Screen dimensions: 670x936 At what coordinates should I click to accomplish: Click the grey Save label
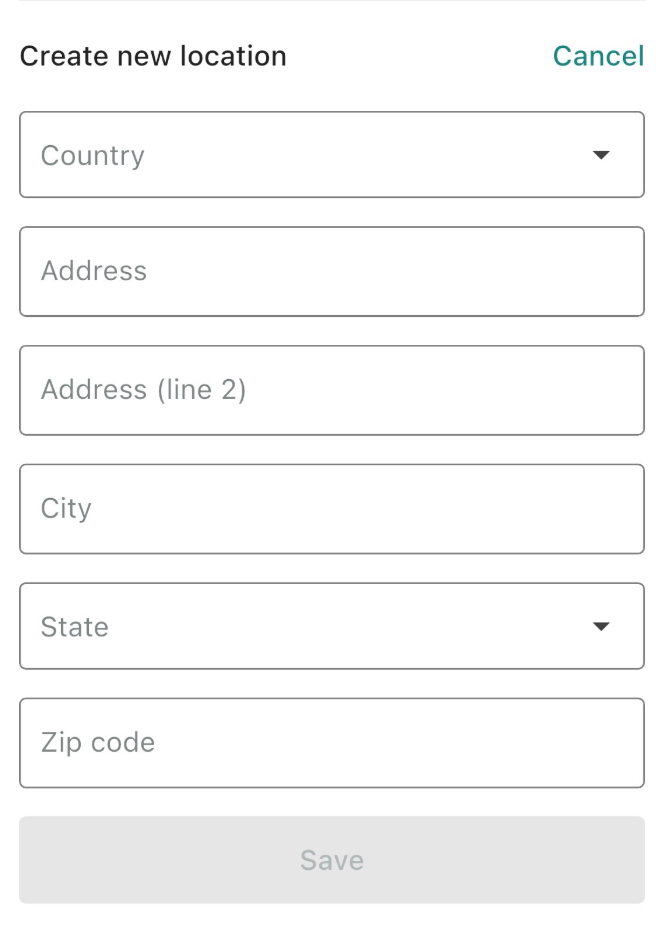[x=331, y=860]
